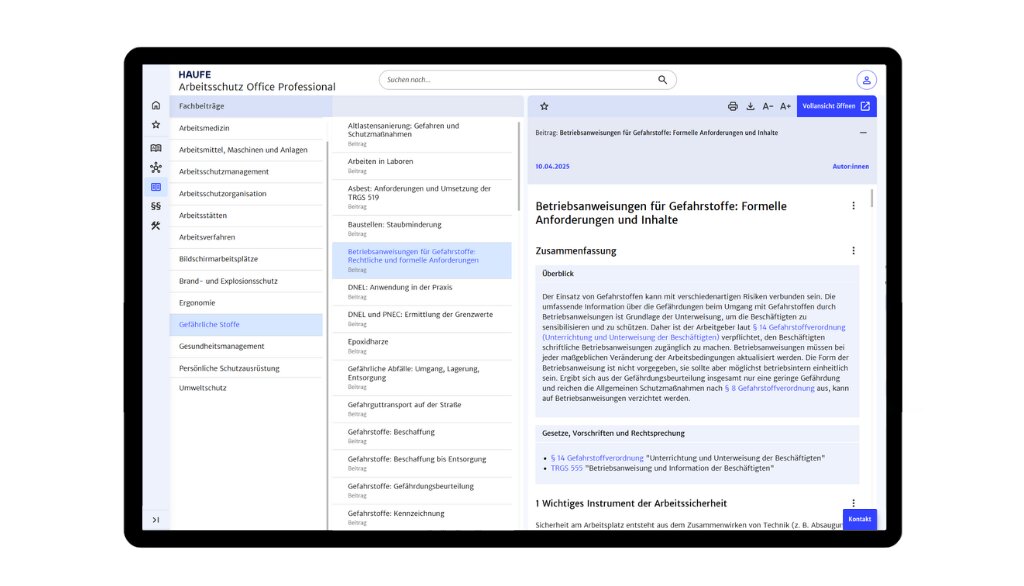
Task: Select Ergonomie category
Action: (x=246, y=302)
